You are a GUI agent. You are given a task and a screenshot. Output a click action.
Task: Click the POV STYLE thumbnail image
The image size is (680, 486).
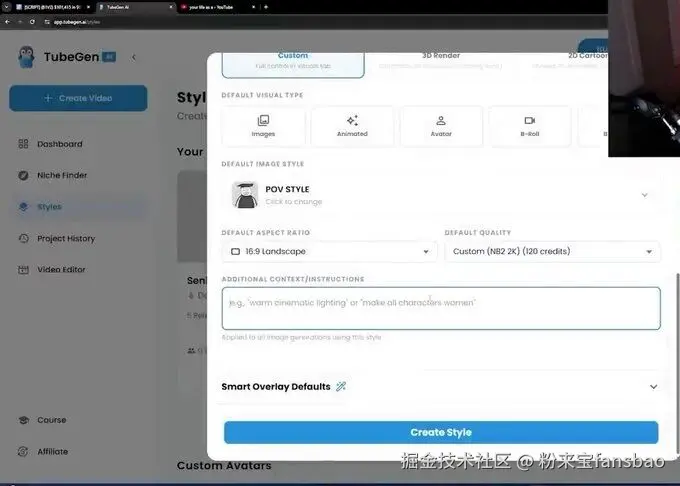(245, 195)
